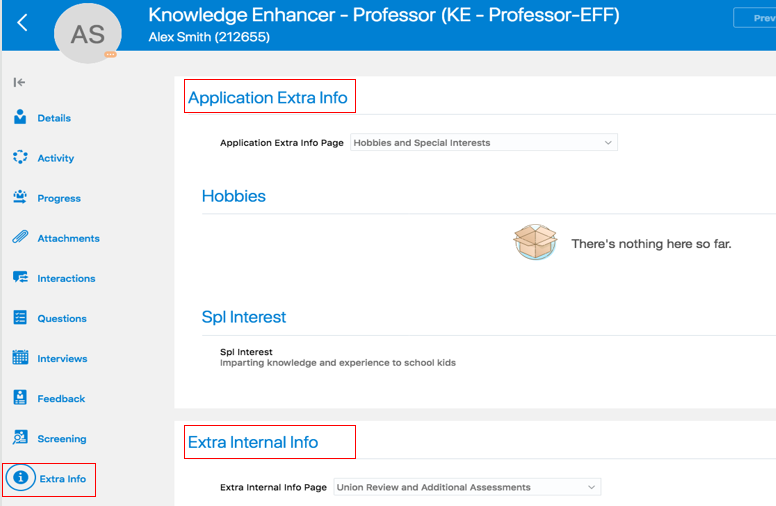Image resolution: width=776 pixels, height=506 pixels.
Task: Open the Application Extra Info Page dropdown
Action: 484,143
